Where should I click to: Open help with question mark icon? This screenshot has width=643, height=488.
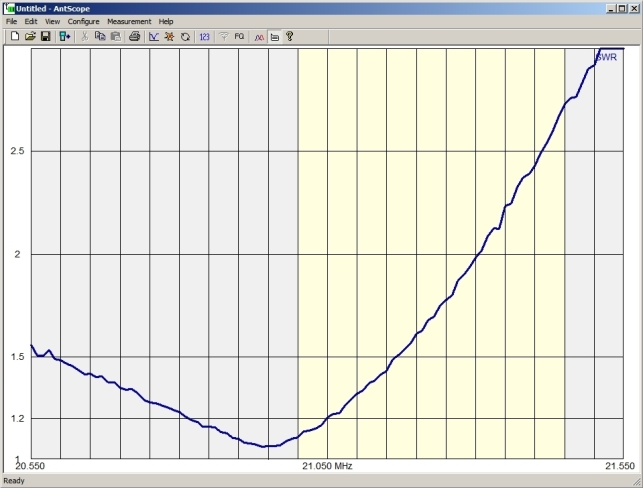coord(290,36)
